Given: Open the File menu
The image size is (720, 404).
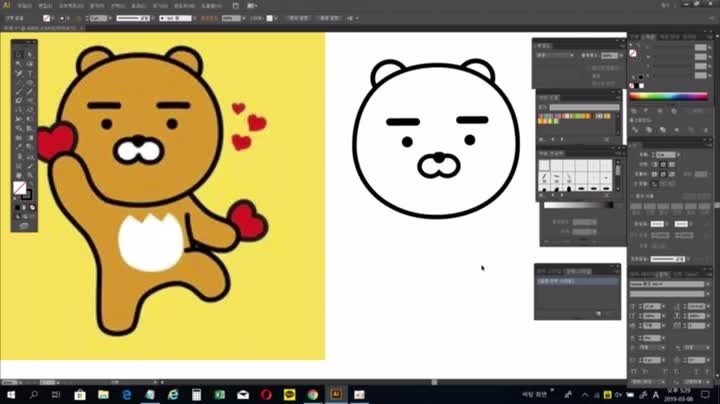Looking at the screenshot, I should click(25, 6).
